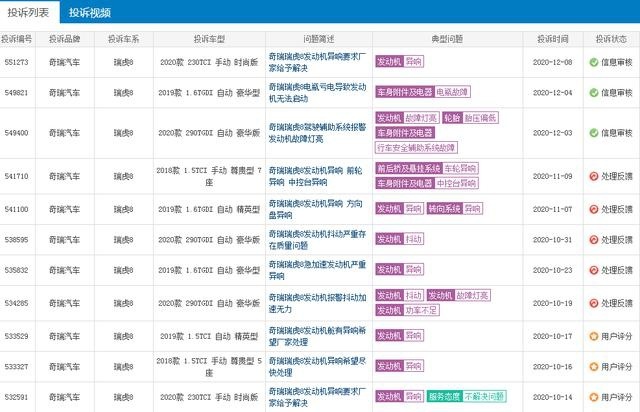Click the 车身附件及电器 中控台异响 tag
Image resolution: width=640 pixels, height=412 pixels.
click(427, 183)
